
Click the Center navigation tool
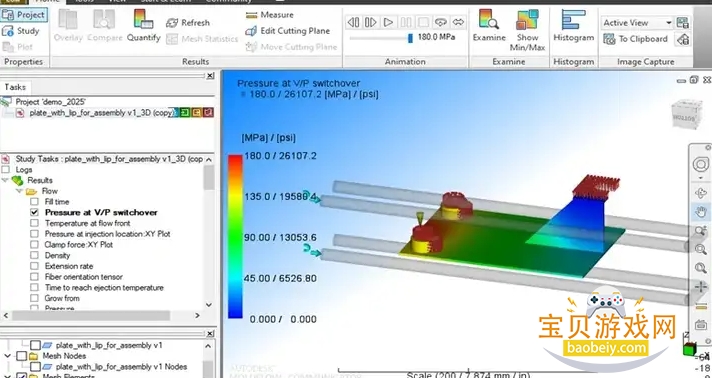pos(701,287)
